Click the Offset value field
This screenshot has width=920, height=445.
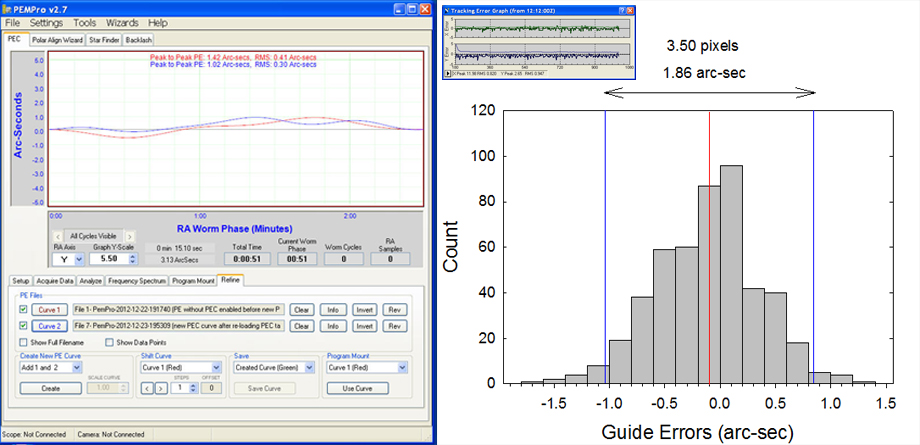[x=211, y=388]
